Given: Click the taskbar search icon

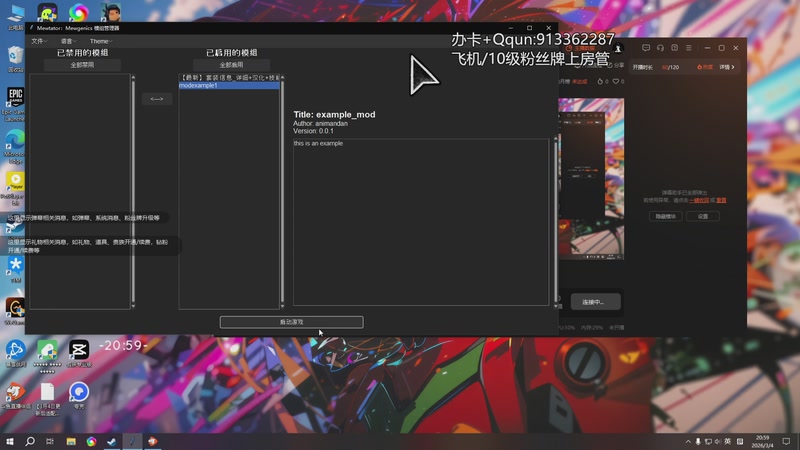Looking at the screenshot, I should pos(30,441).
